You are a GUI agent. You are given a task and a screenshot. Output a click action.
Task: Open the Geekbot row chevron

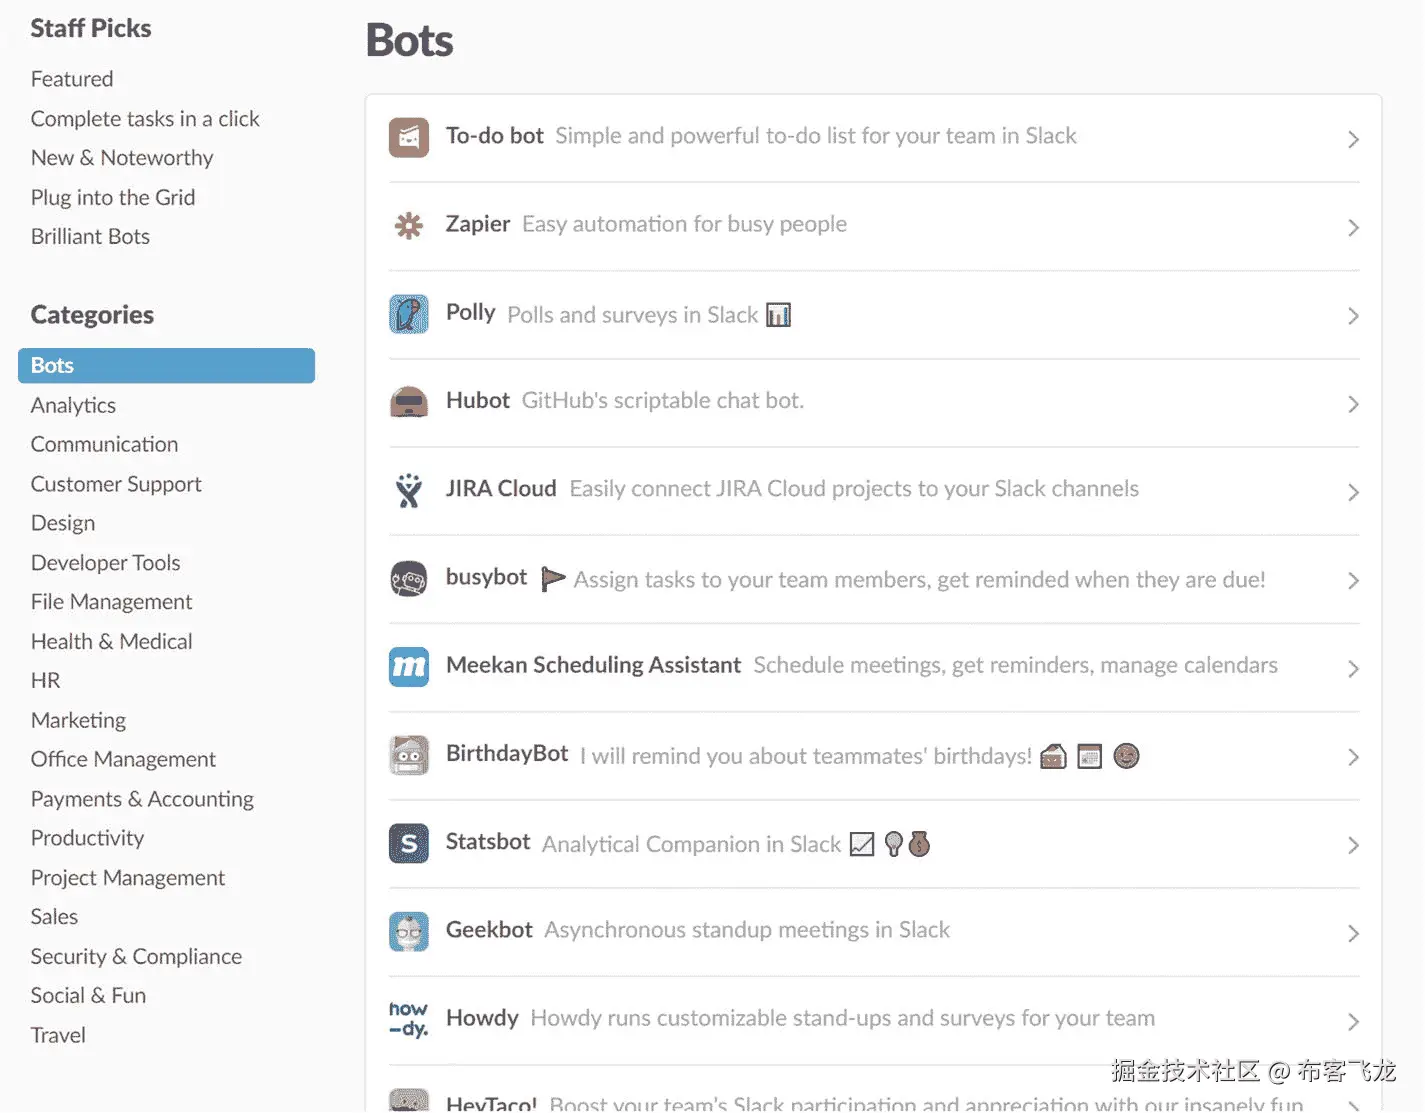(x=1352, y=933)
